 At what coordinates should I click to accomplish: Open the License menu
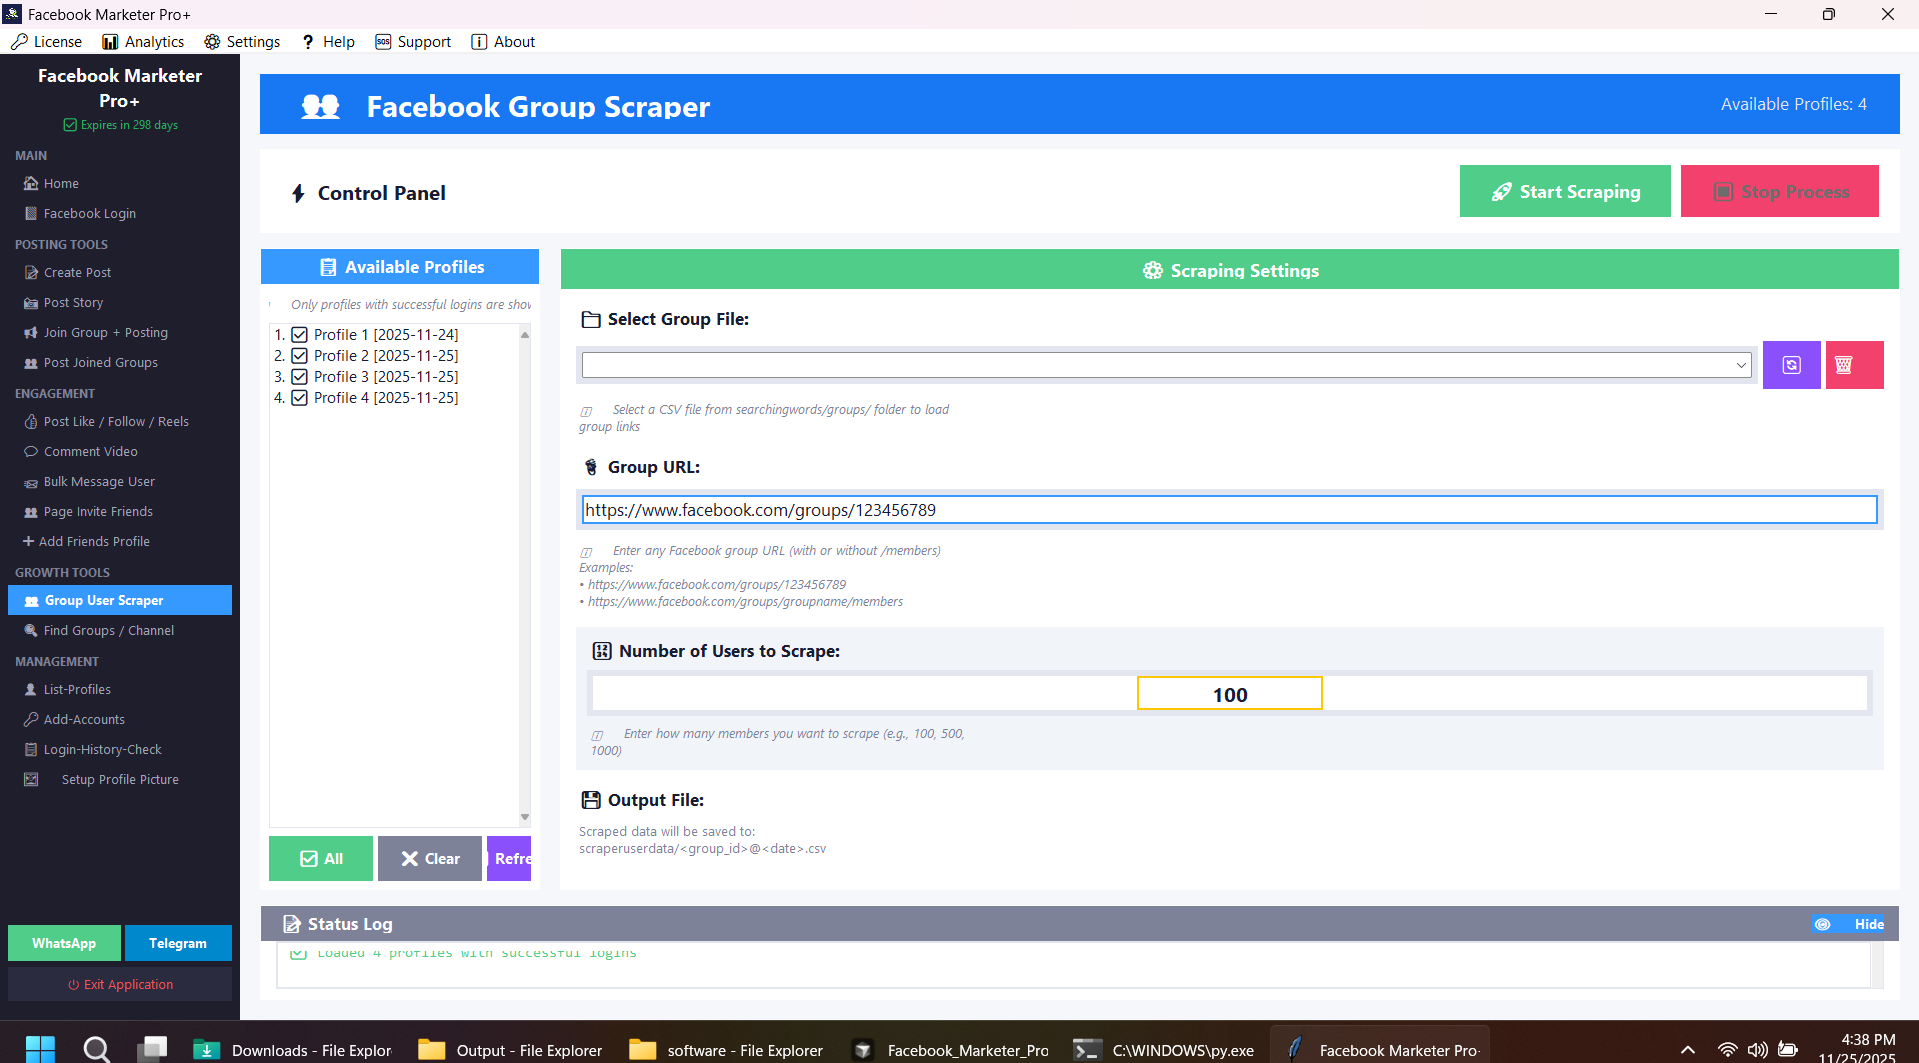[46, 41]
